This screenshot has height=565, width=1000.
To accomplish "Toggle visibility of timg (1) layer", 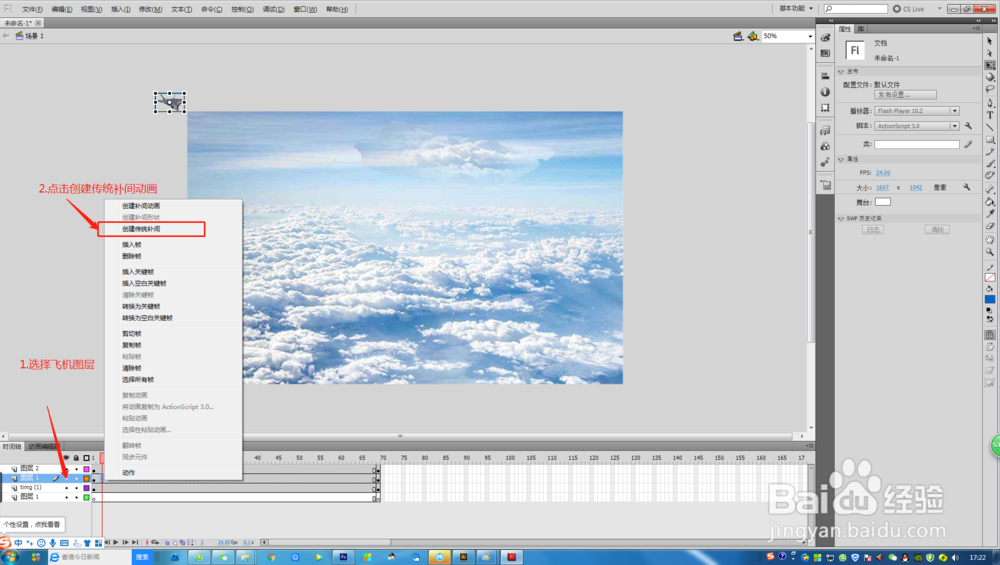I will (x=66, y=488).
